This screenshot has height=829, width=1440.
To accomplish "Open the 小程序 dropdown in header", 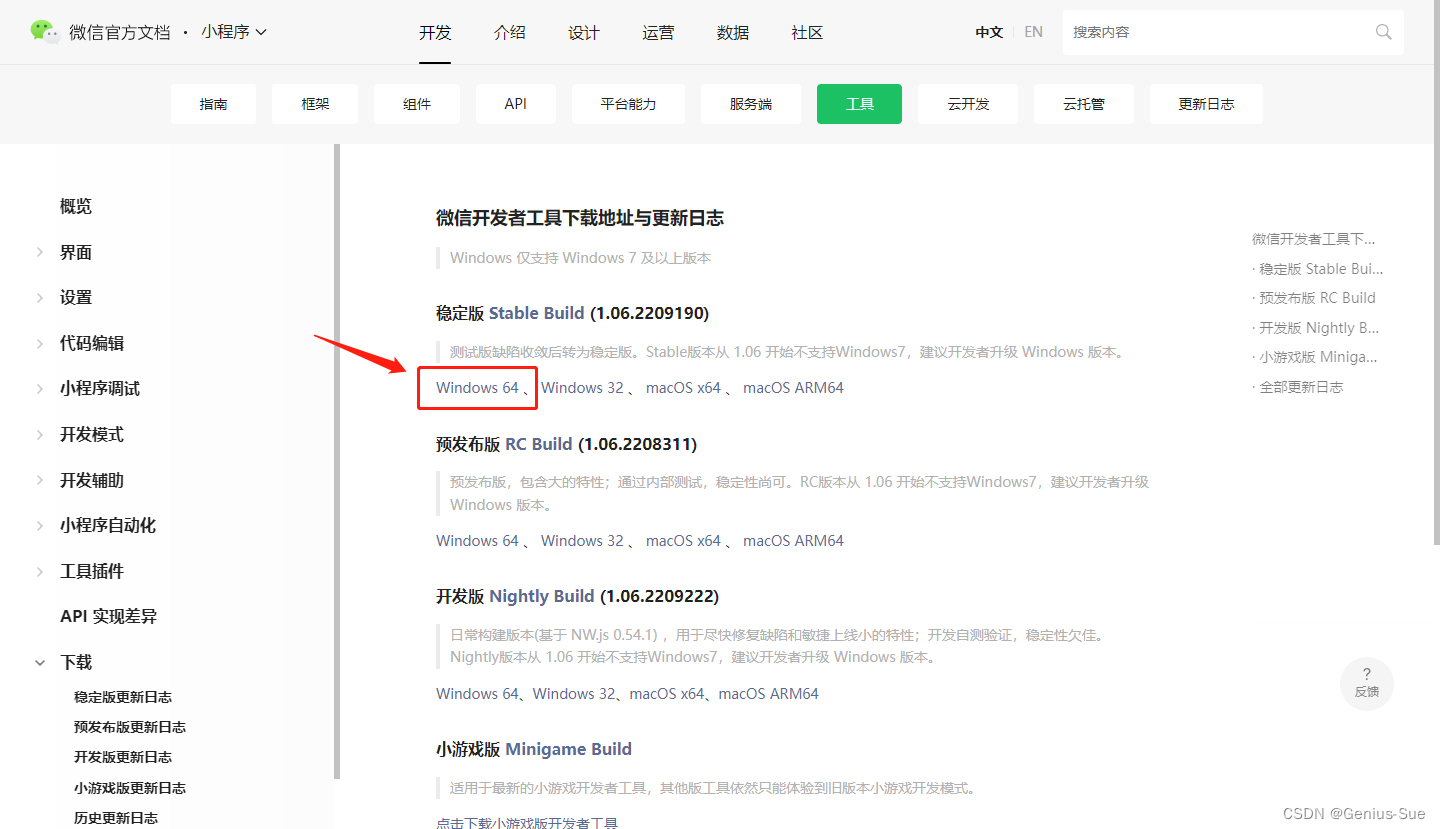I will tap(234, 32).
